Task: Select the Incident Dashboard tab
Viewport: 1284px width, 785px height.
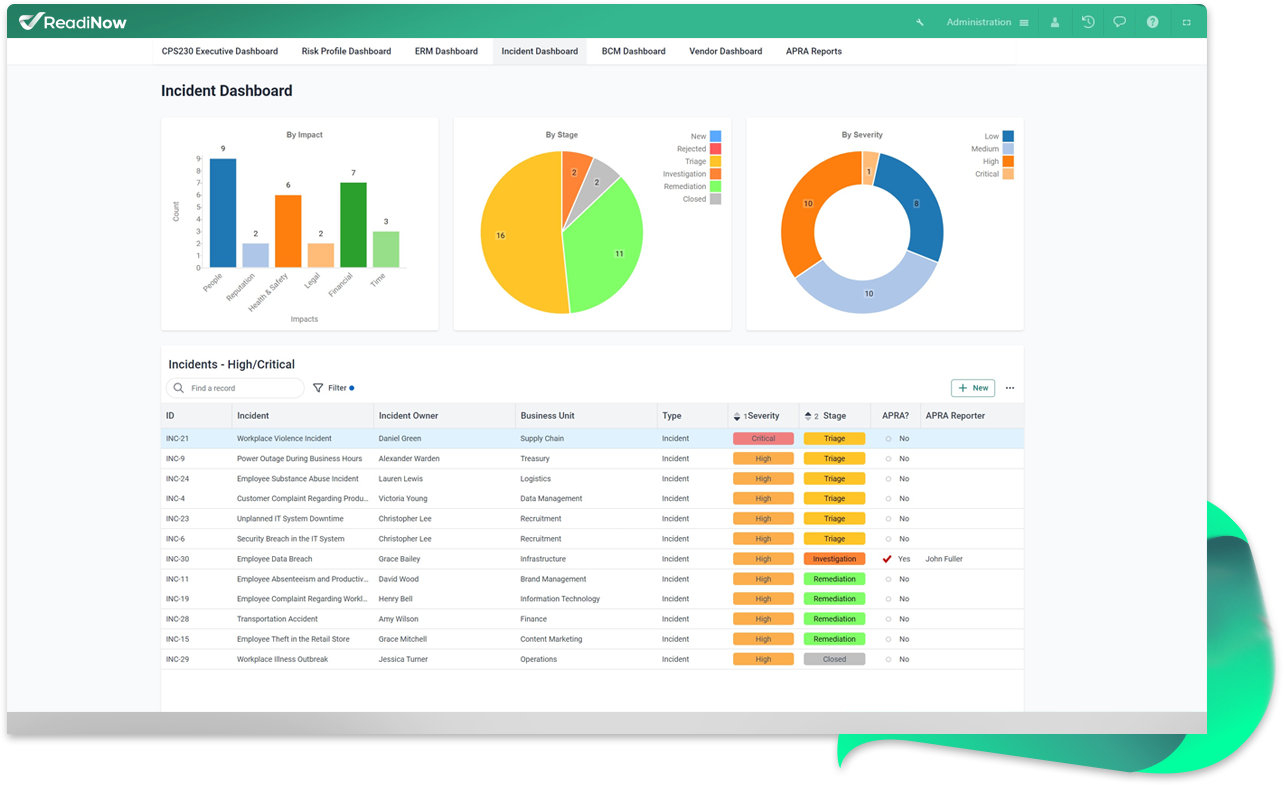Action: coord(540,51)
